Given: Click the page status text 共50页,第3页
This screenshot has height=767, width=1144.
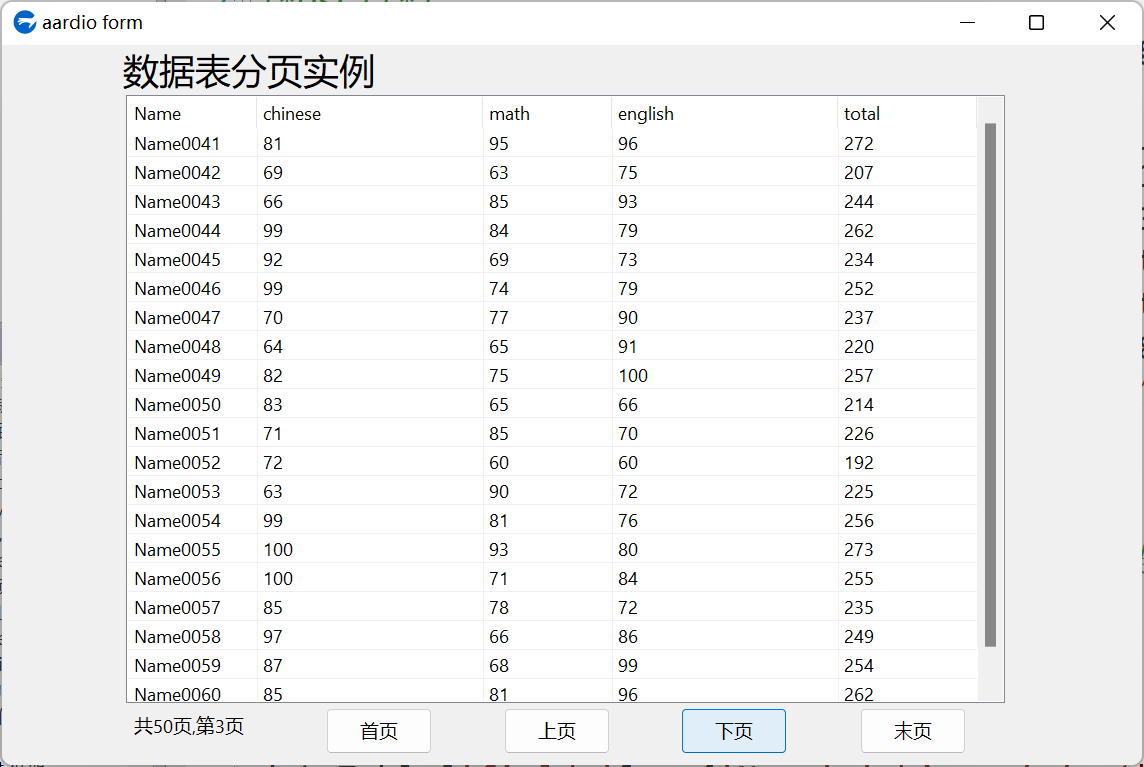Looking at the screenshot, I should point(189,726).
